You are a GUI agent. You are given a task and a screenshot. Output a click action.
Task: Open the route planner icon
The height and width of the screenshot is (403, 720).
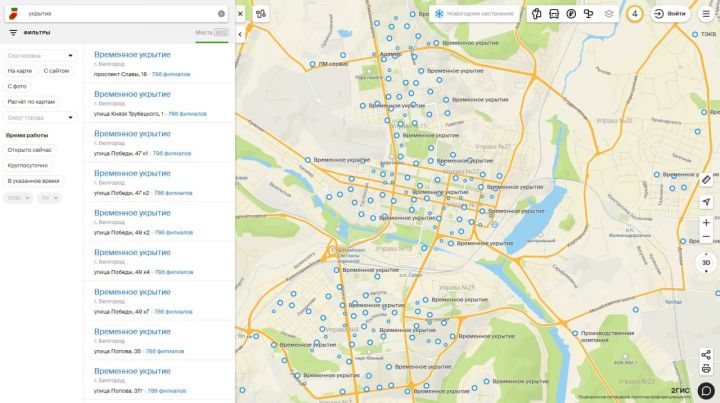[261, 14]
